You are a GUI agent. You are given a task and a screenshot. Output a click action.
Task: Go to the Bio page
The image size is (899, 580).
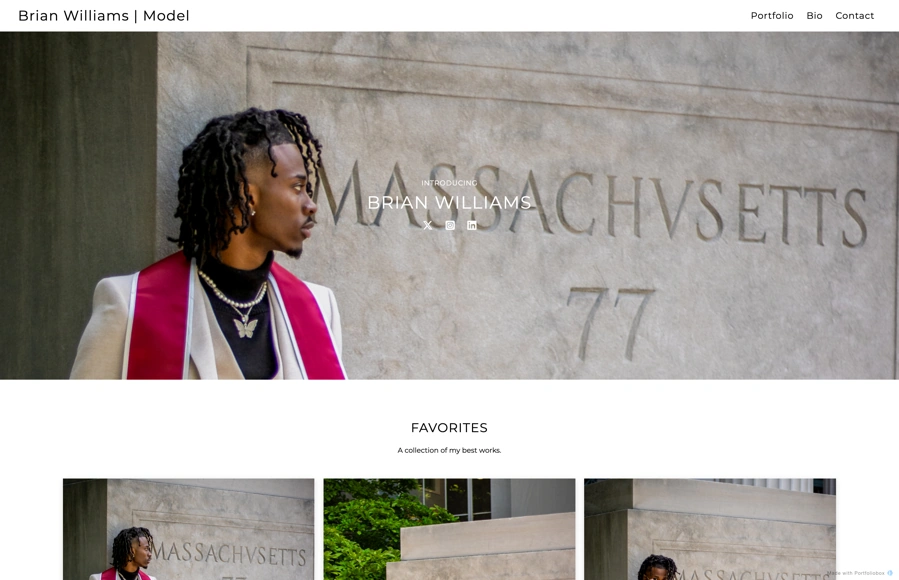(814, 15)
